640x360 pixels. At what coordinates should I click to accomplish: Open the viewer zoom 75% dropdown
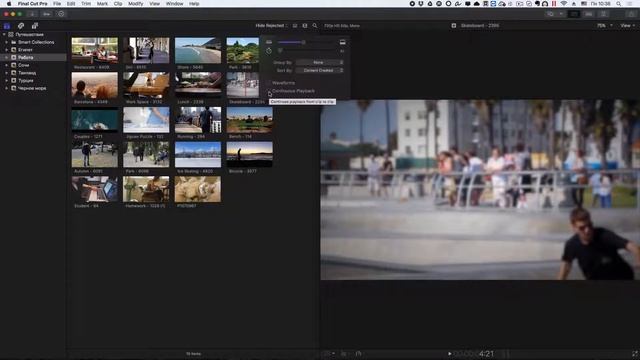pos(604,26)
